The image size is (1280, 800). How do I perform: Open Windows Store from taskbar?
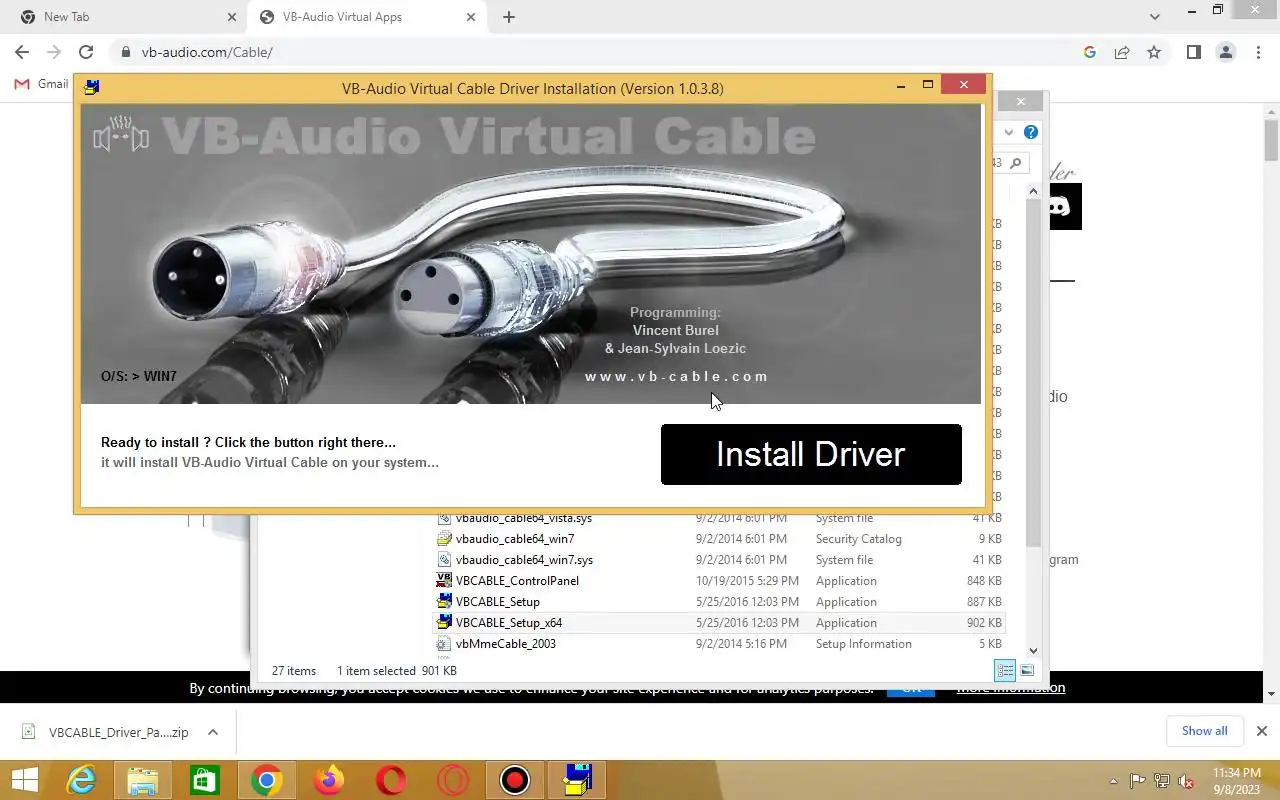point(205,780)
